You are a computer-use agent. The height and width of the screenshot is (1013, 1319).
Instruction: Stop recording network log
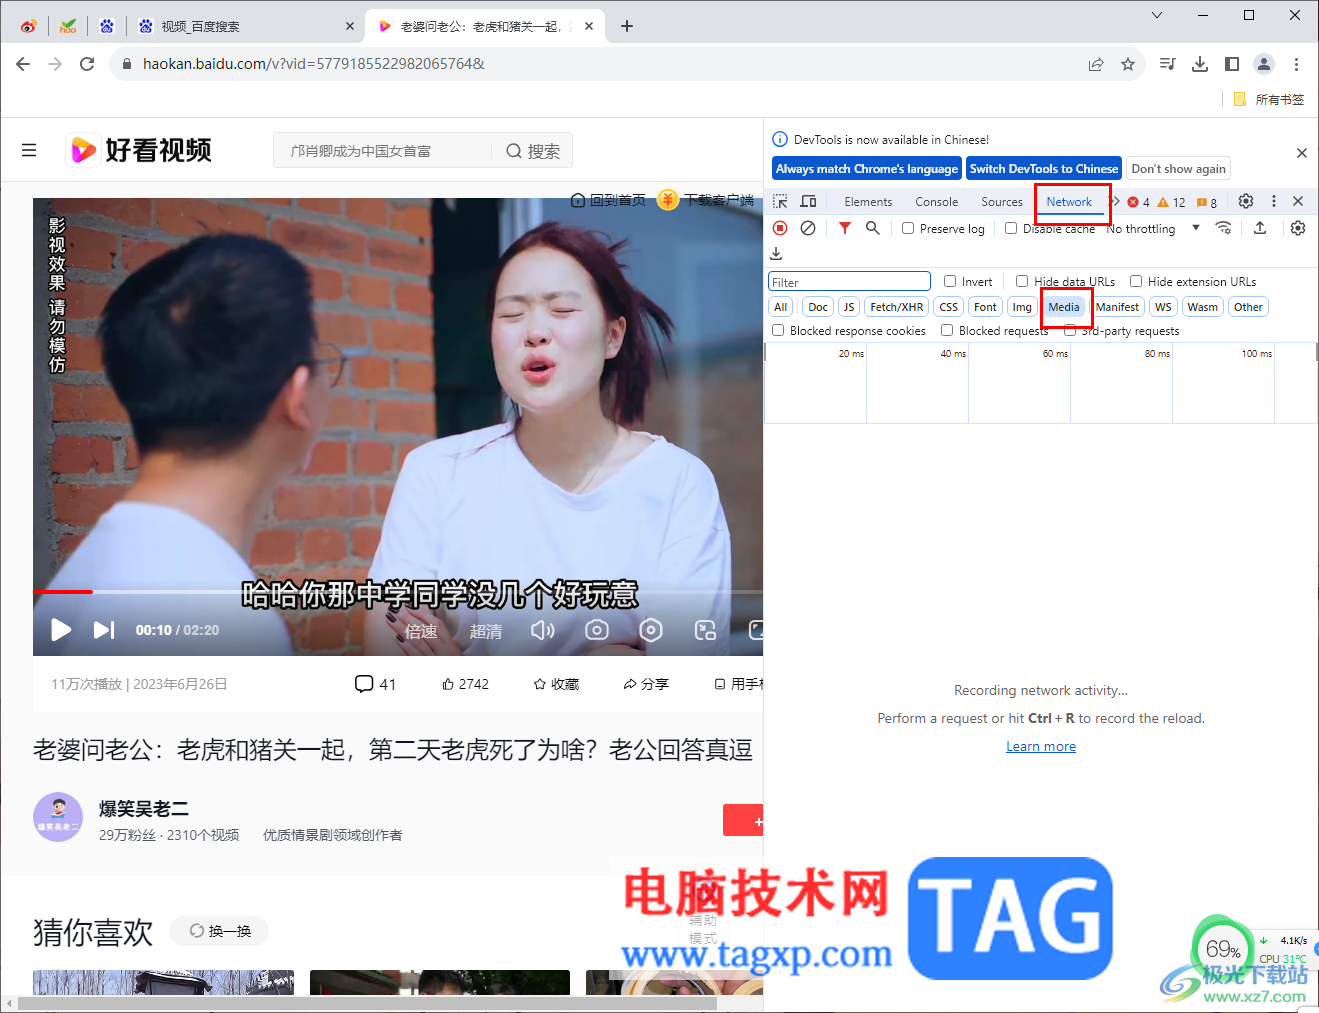780,228
